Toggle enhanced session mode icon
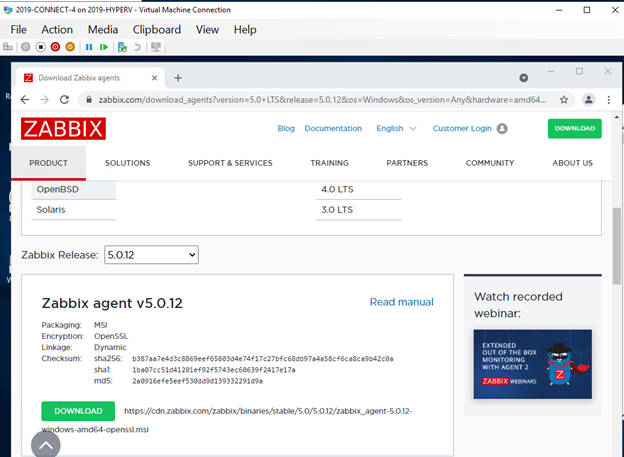 click(x=156, y=47)
